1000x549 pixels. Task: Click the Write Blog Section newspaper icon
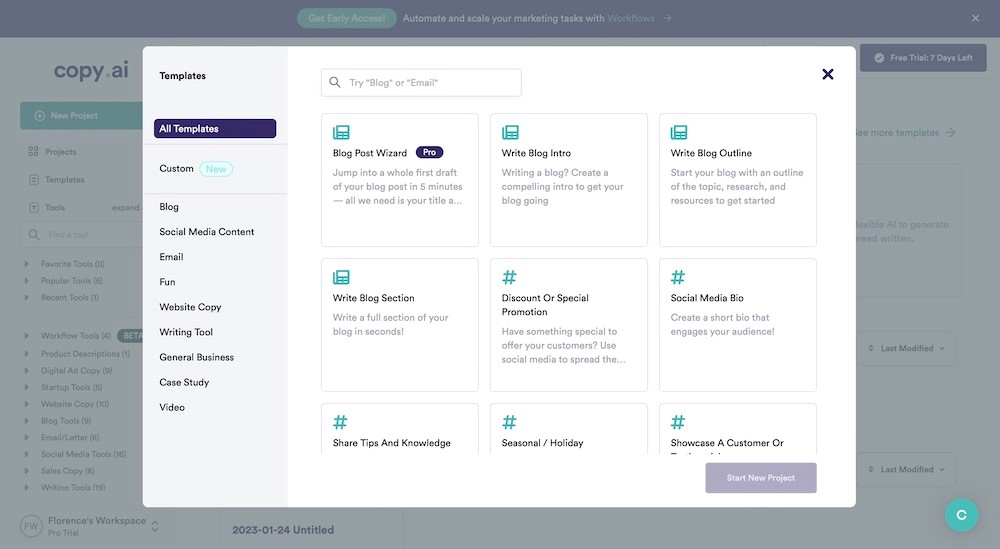[x=341, y=277]
